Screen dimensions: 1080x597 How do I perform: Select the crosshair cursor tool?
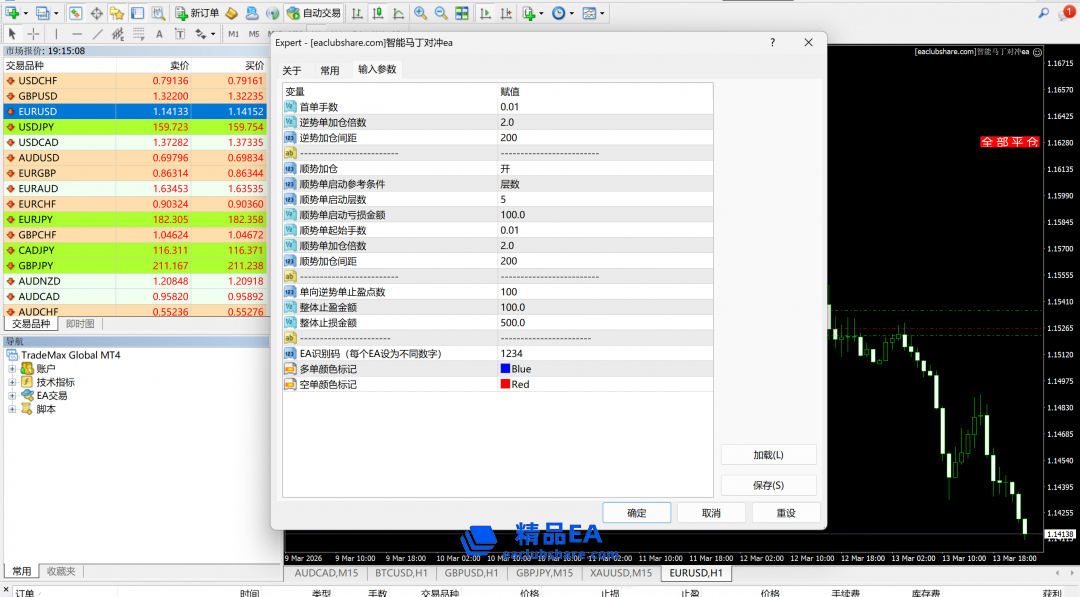tap(33, 34)
